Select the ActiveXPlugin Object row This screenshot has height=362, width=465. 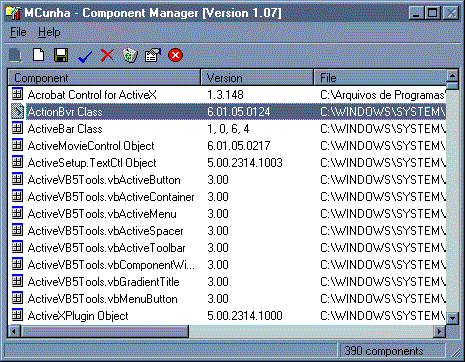pos(227,316)
